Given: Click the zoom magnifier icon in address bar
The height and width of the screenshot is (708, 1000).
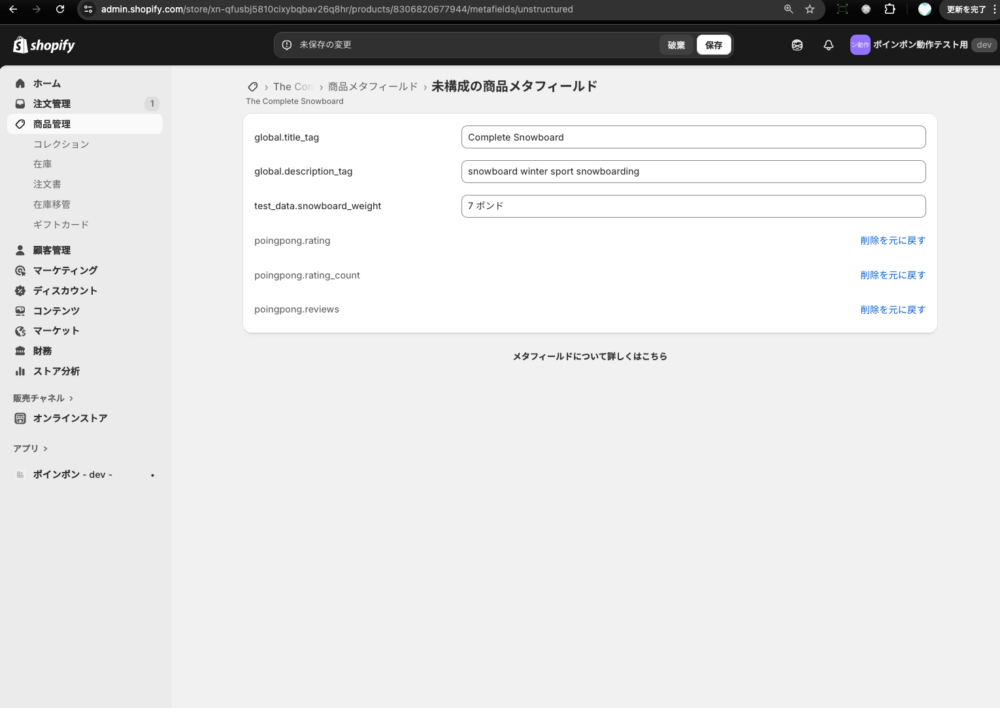Looking at the screenshot, I should click(788, 9).
